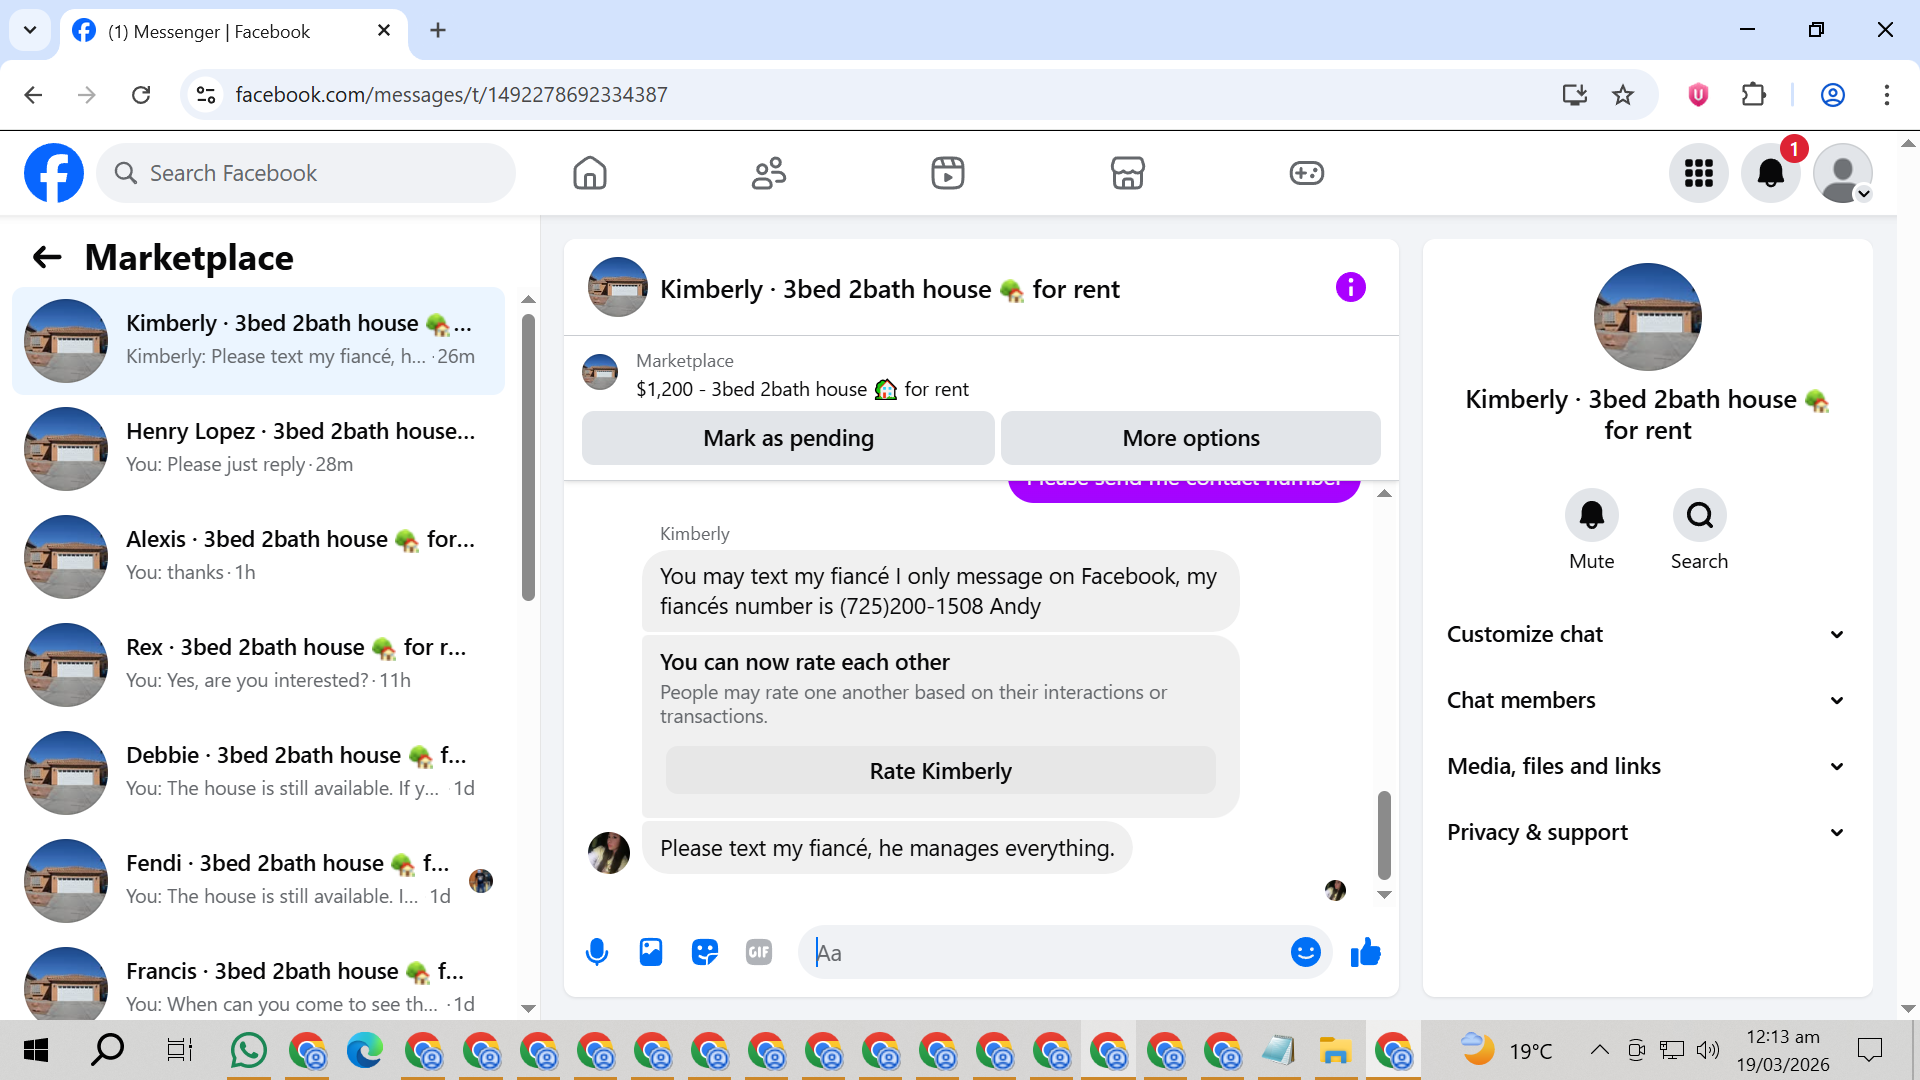
Task: Search within the conversation
Action: click(1699, 516)
